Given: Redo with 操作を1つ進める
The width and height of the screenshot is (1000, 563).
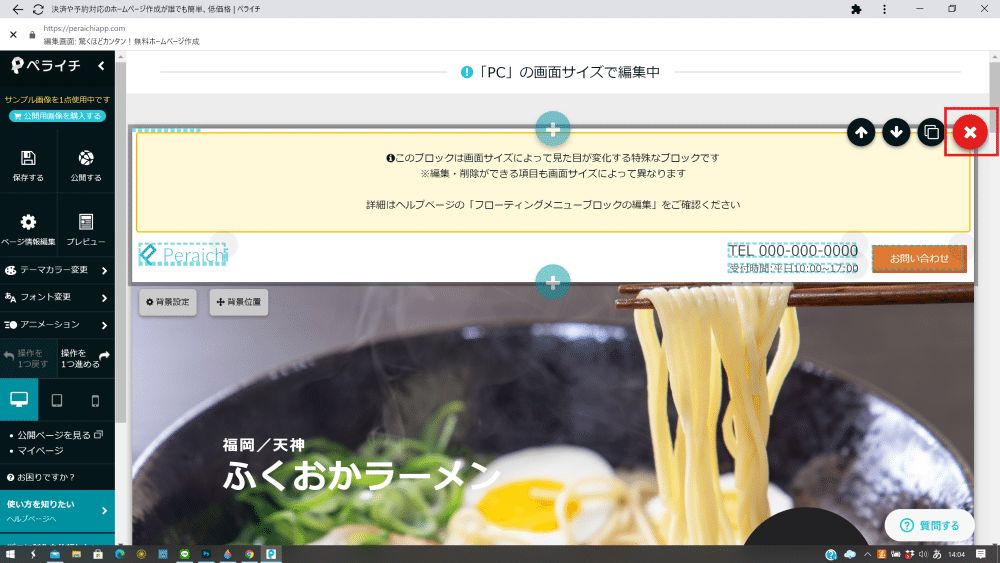Looking at the screenshot, I should coord(86,358).
